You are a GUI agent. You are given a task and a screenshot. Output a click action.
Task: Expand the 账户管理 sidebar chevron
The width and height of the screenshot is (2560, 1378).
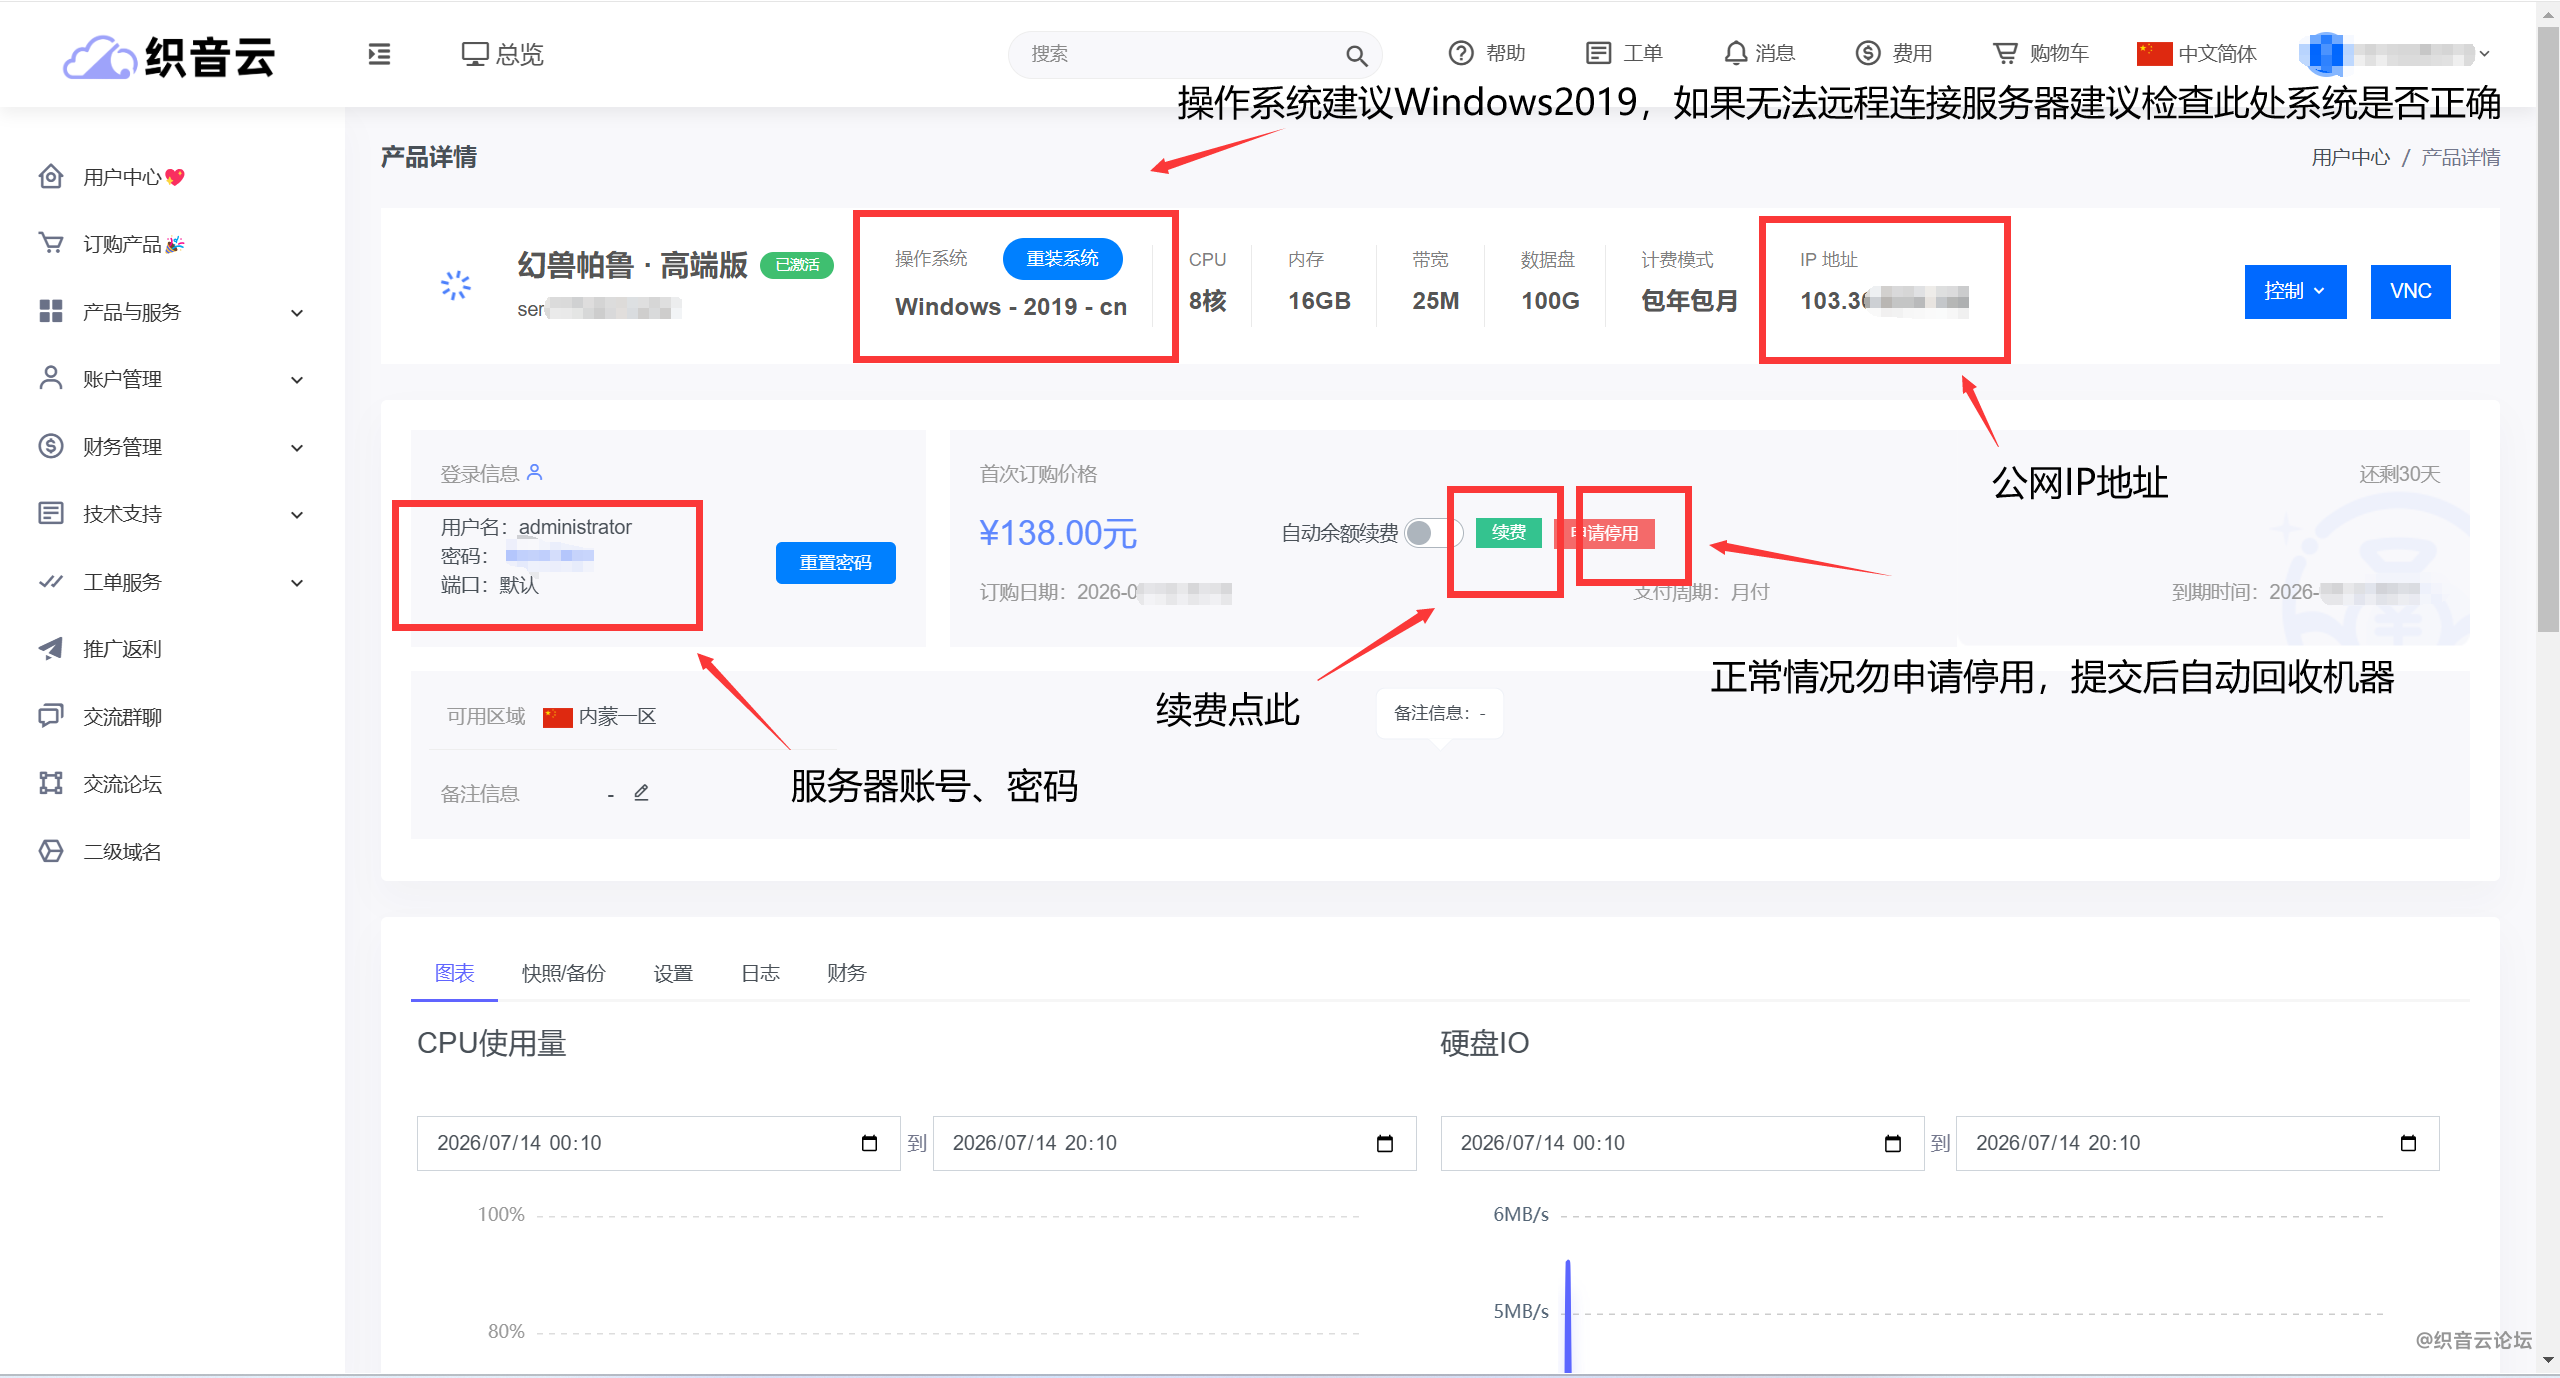(x=297, y=380)
